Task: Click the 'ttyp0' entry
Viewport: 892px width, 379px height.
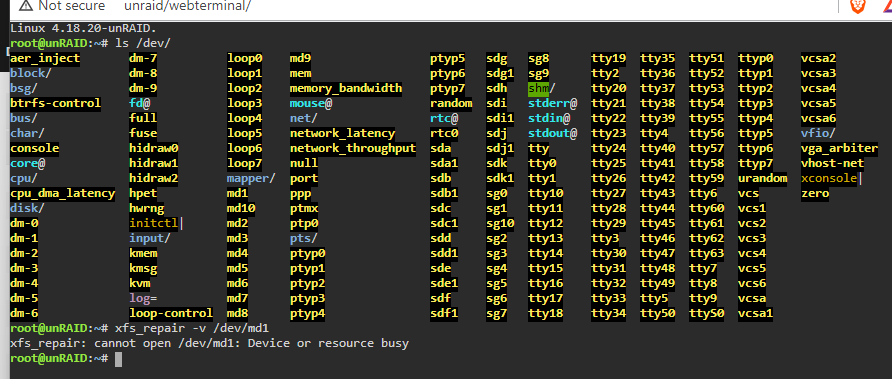Action: [756, 58]
